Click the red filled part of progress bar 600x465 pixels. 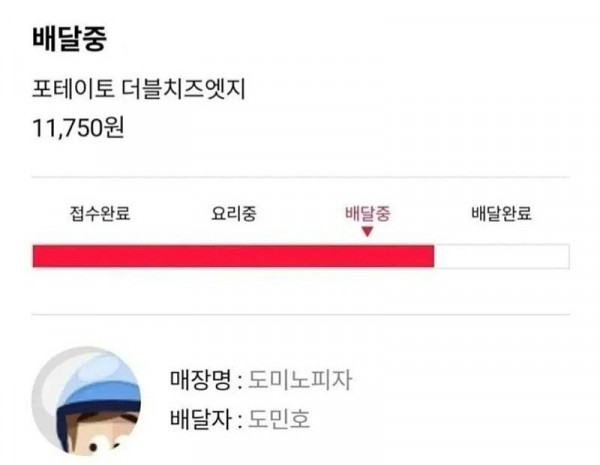232,256
